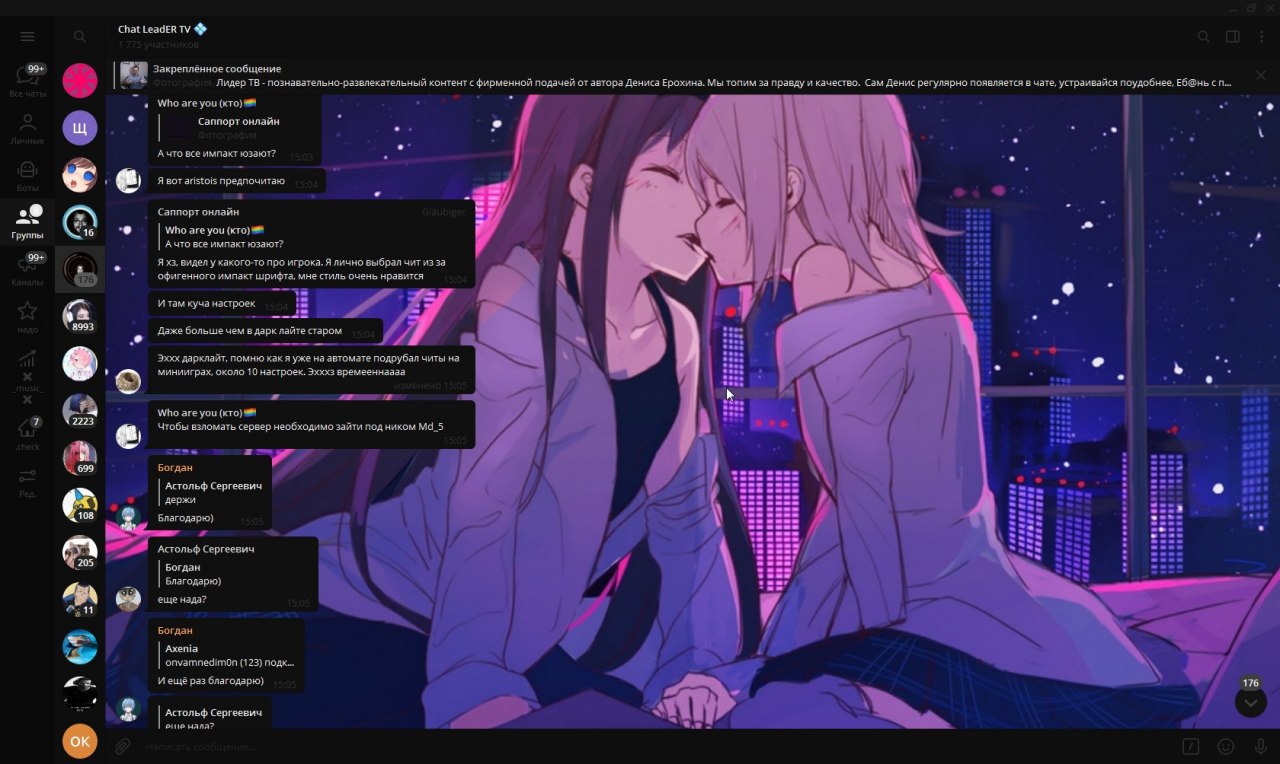
Task: Open chat with shark avatar
Action: pos(80,647)
